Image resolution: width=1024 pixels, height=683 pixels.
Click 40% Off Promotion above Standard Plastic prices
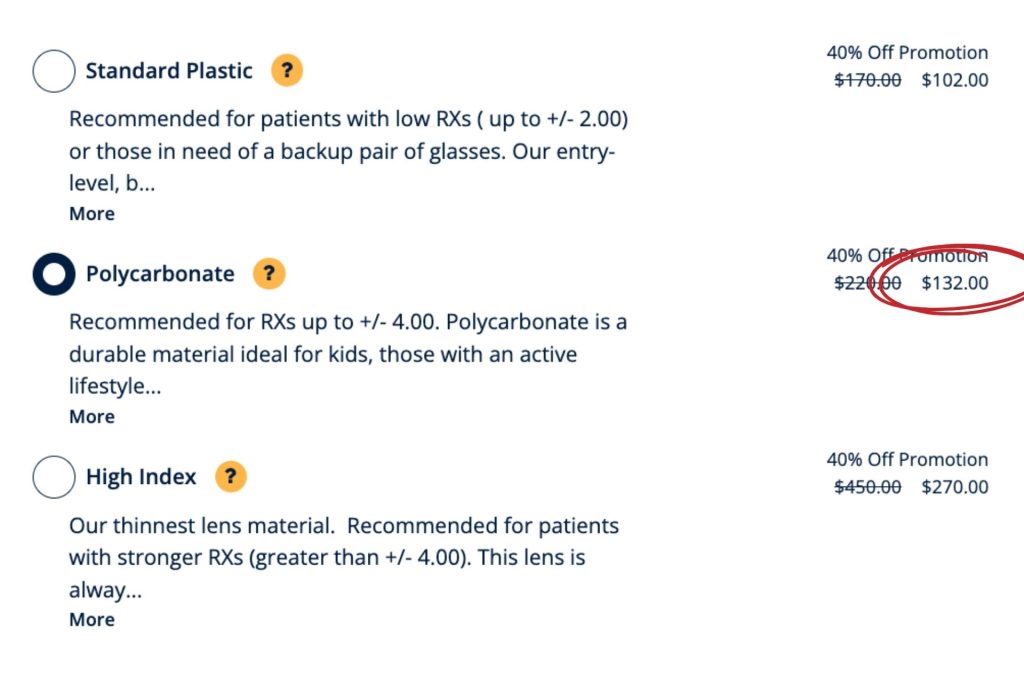(906, 52)
